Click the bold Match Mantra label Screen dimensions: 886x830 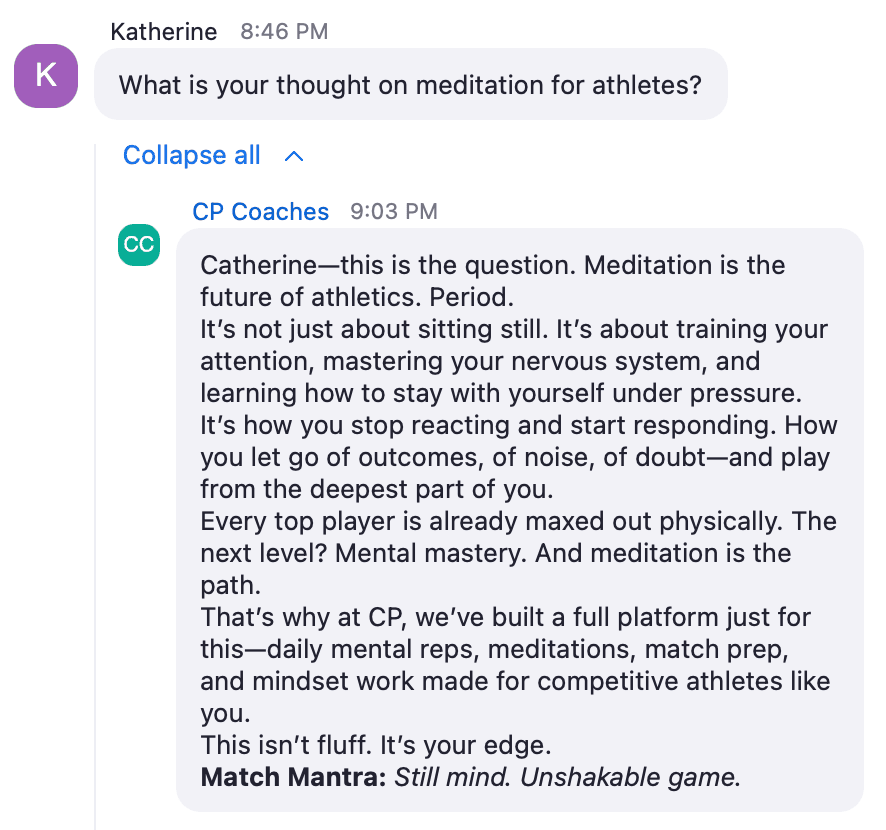click(x=293, y=777)
